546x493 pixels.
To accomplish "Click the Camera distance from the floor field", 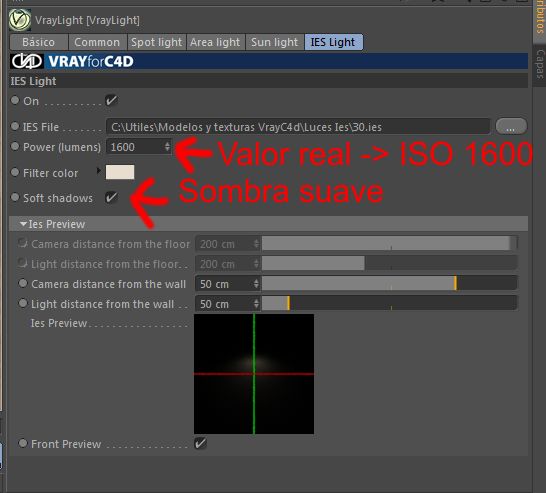I will click(224, 244).
